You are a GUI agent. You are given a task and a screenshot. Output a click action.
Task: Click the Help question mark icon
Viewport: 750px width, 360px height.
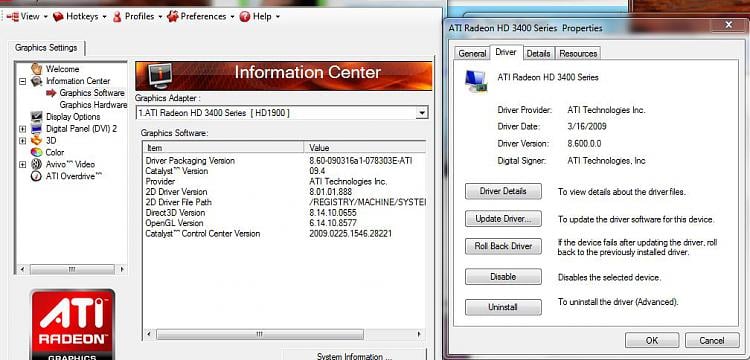[x=245, y=17]
